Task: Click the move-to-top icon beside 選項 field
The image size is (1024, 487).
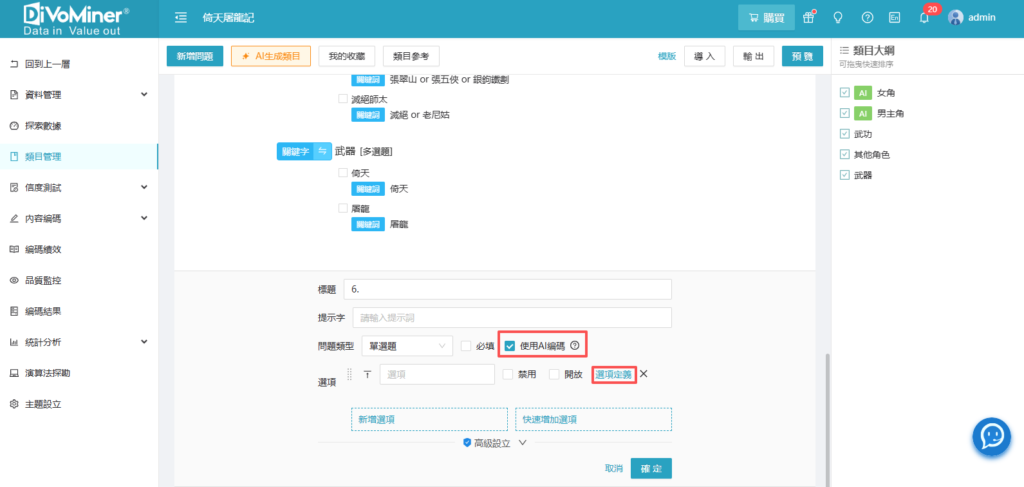Action: (366, 374)
